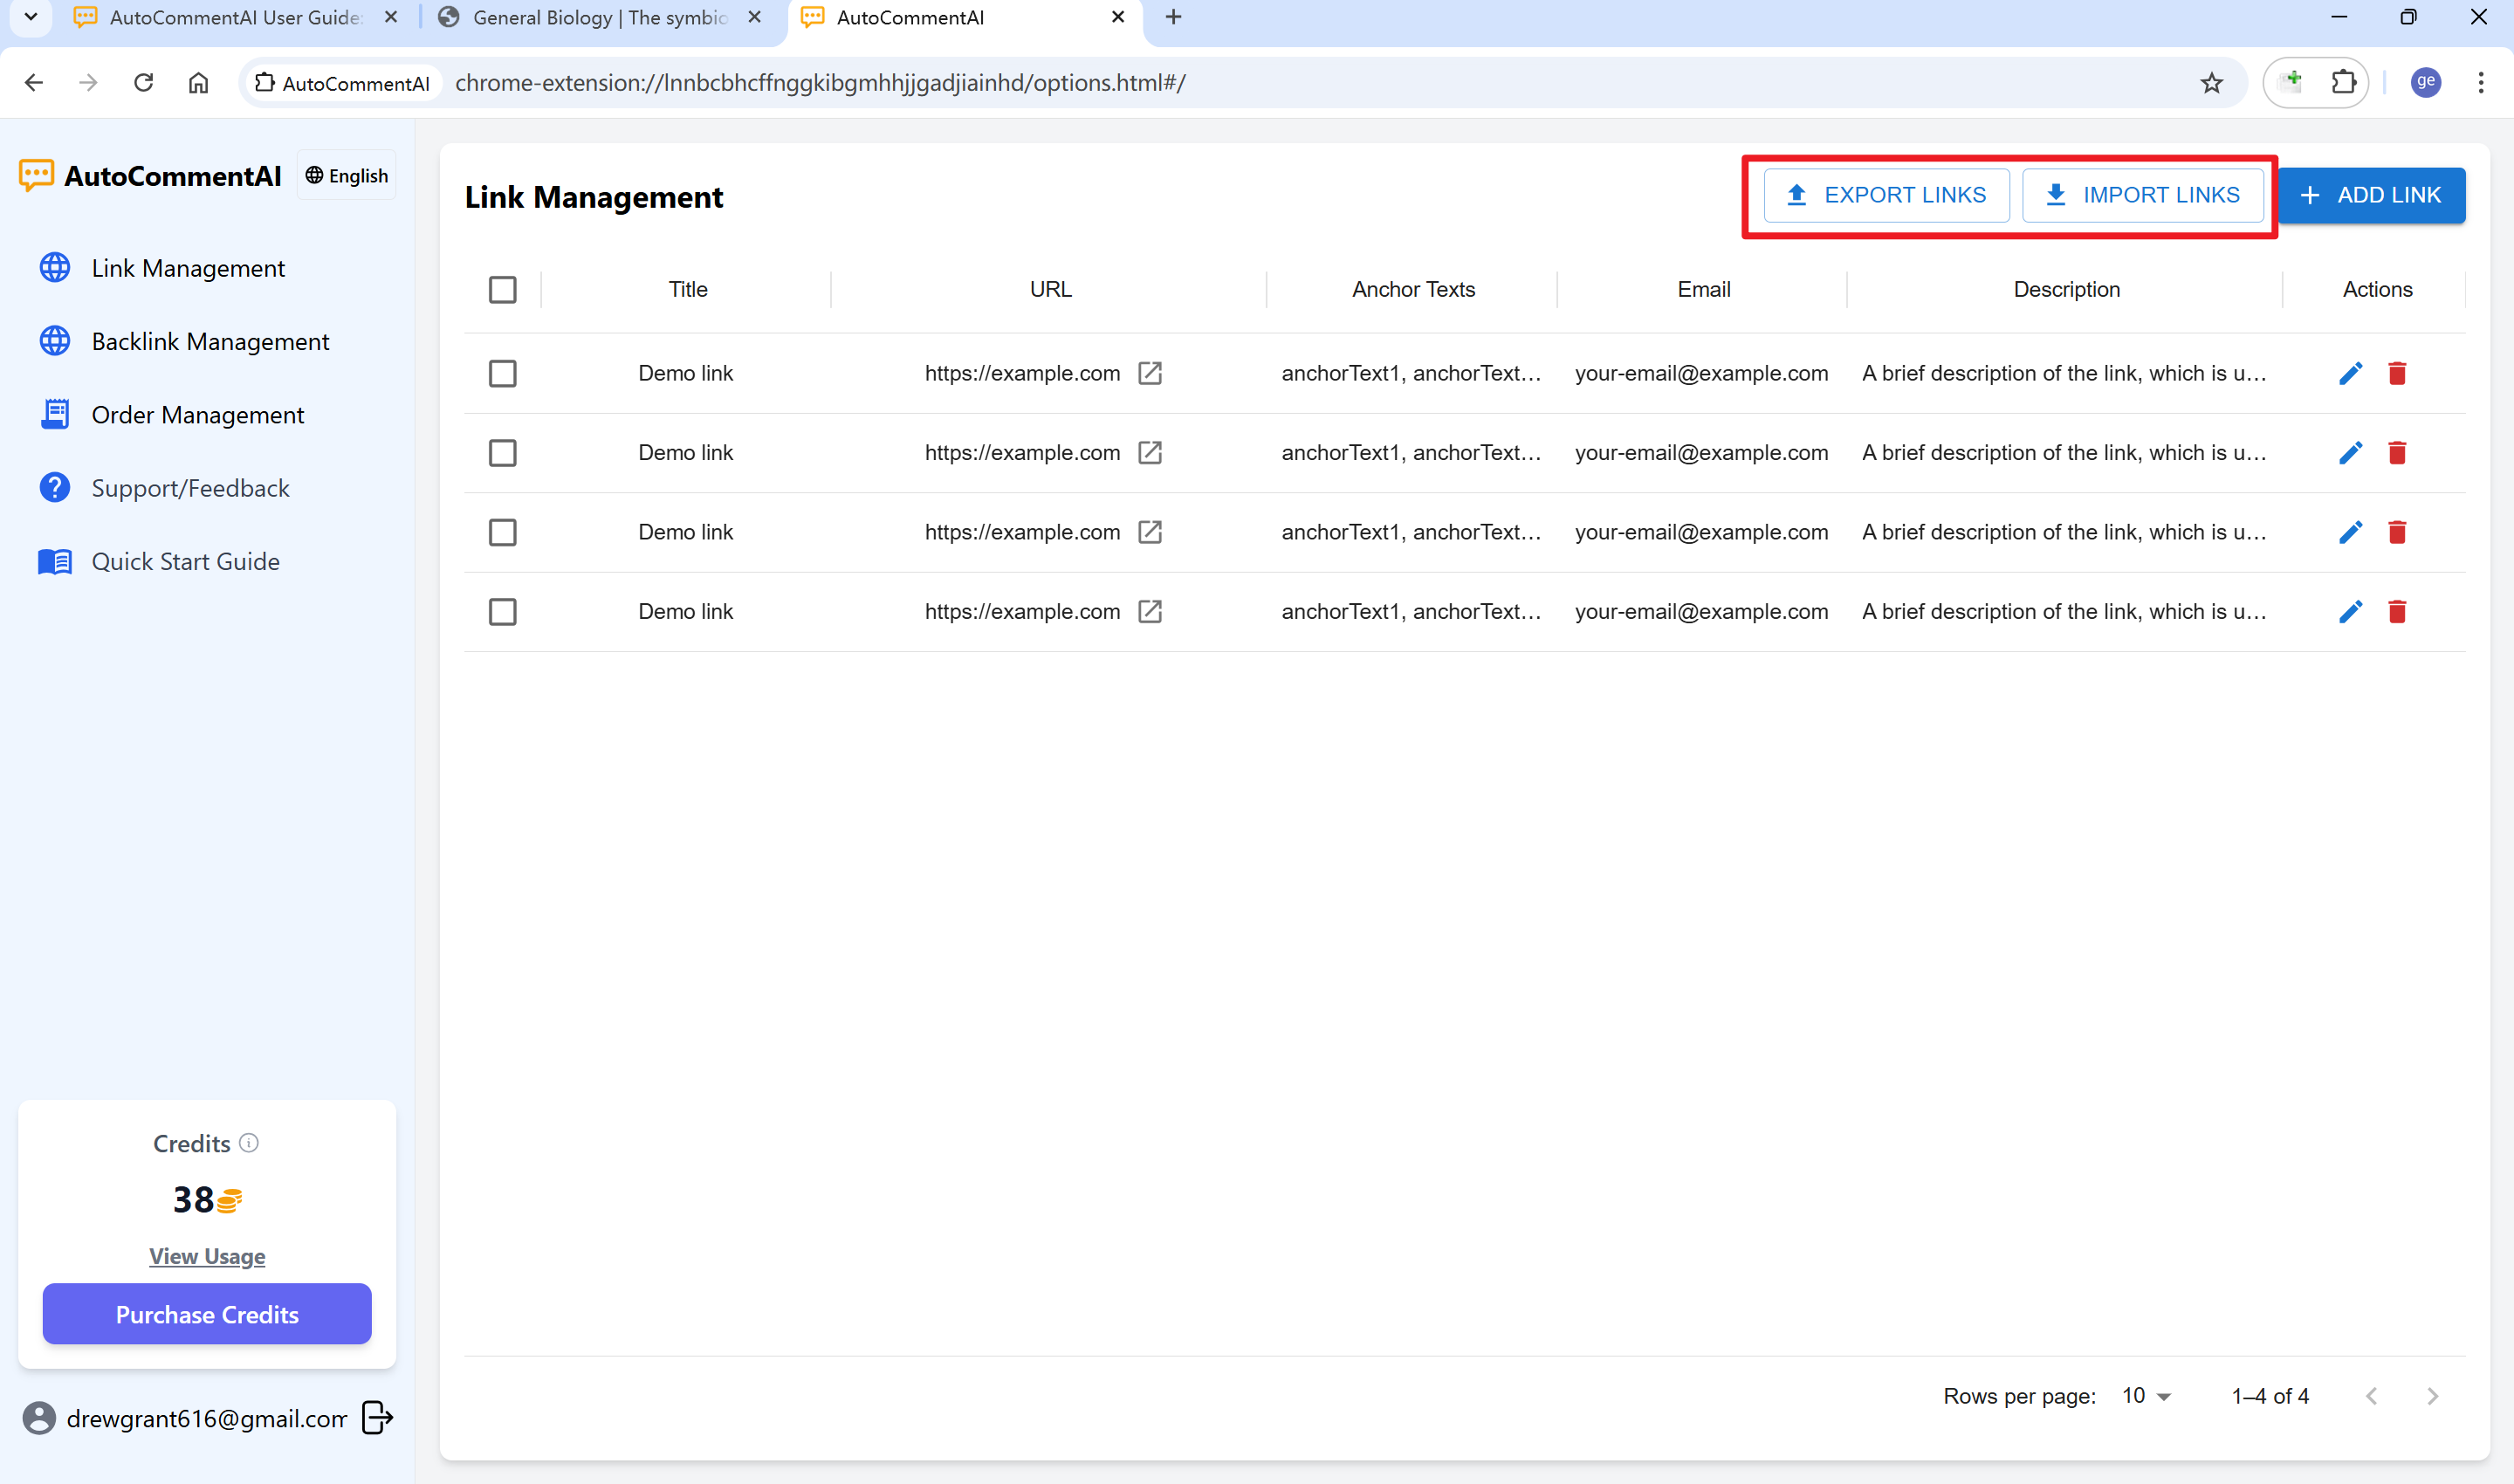Click the IMPORT LINKS button
Screen dimensions: 2514x1484
[x=2143, y=195]
